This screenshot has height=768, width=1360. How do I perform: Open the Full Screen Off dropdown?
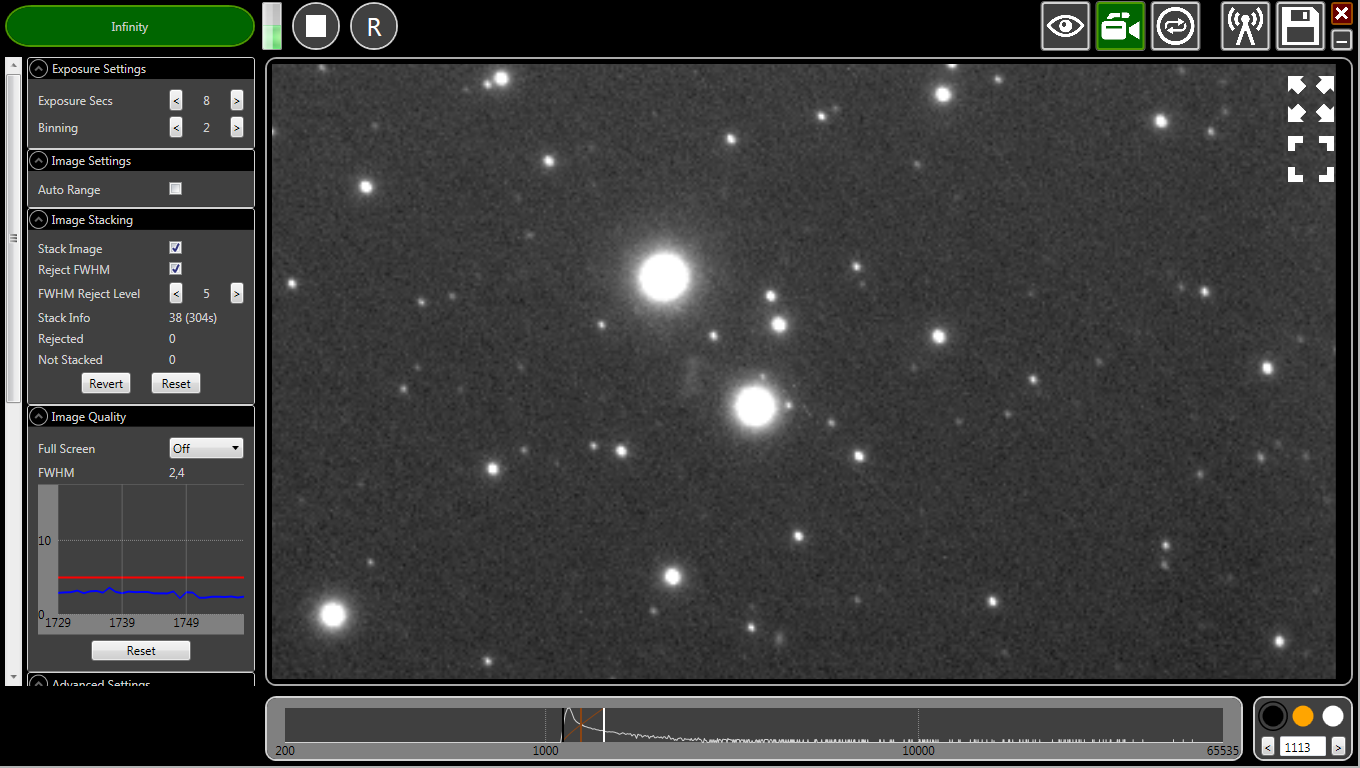(x=206, y=448)
